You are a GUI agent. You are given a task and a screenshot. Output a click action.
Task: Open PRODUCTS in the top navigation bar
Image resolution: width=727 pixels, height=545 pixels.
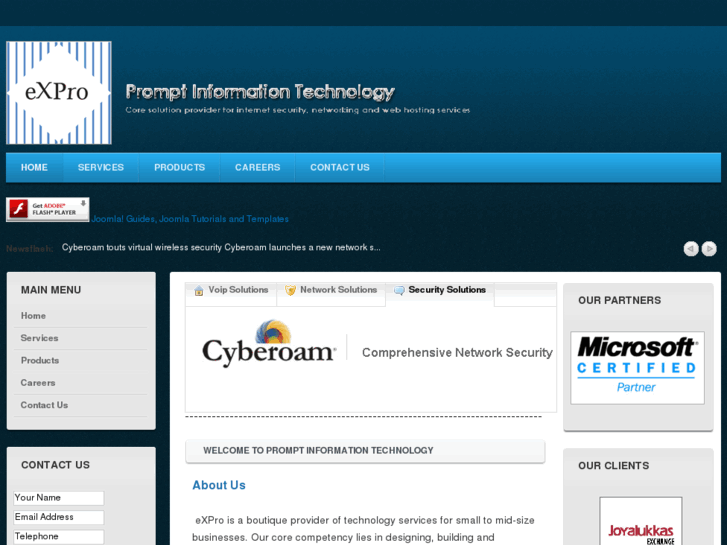click(x=179, y=167)
